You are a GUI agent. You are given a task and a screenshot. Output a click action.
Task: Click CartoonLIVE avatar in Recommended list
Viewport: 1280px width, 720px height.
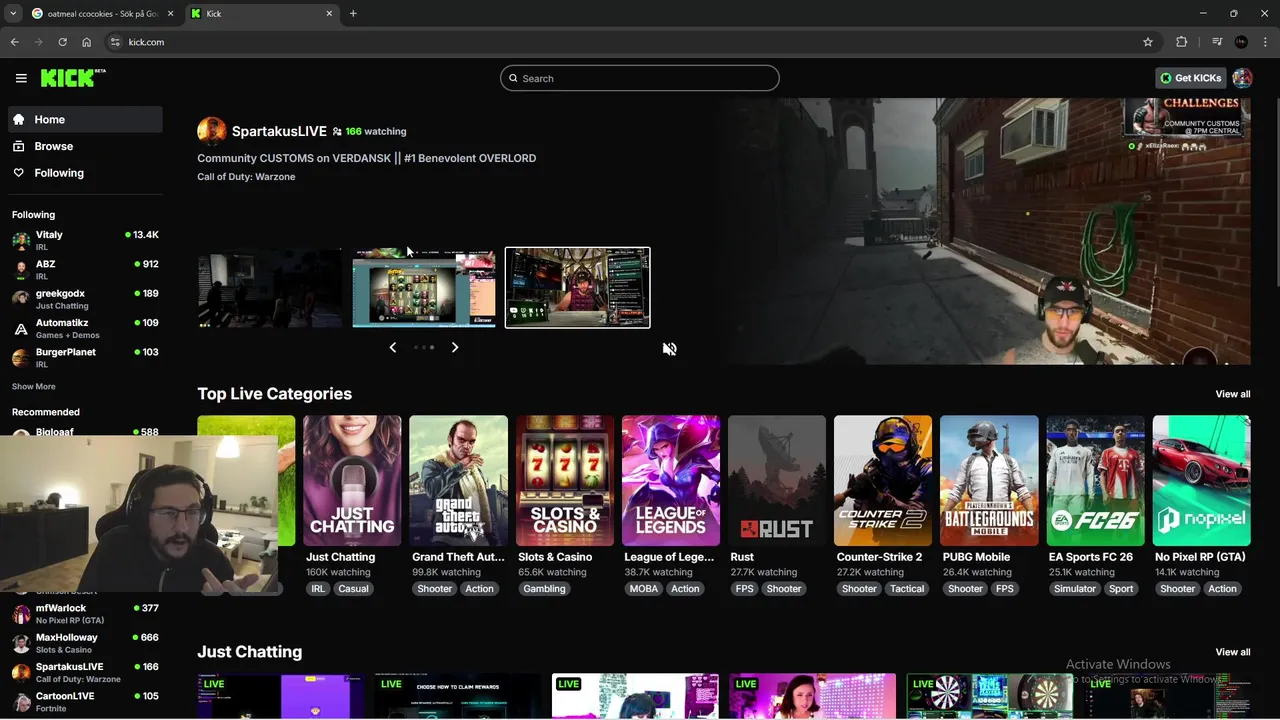[x=20, y=701]
